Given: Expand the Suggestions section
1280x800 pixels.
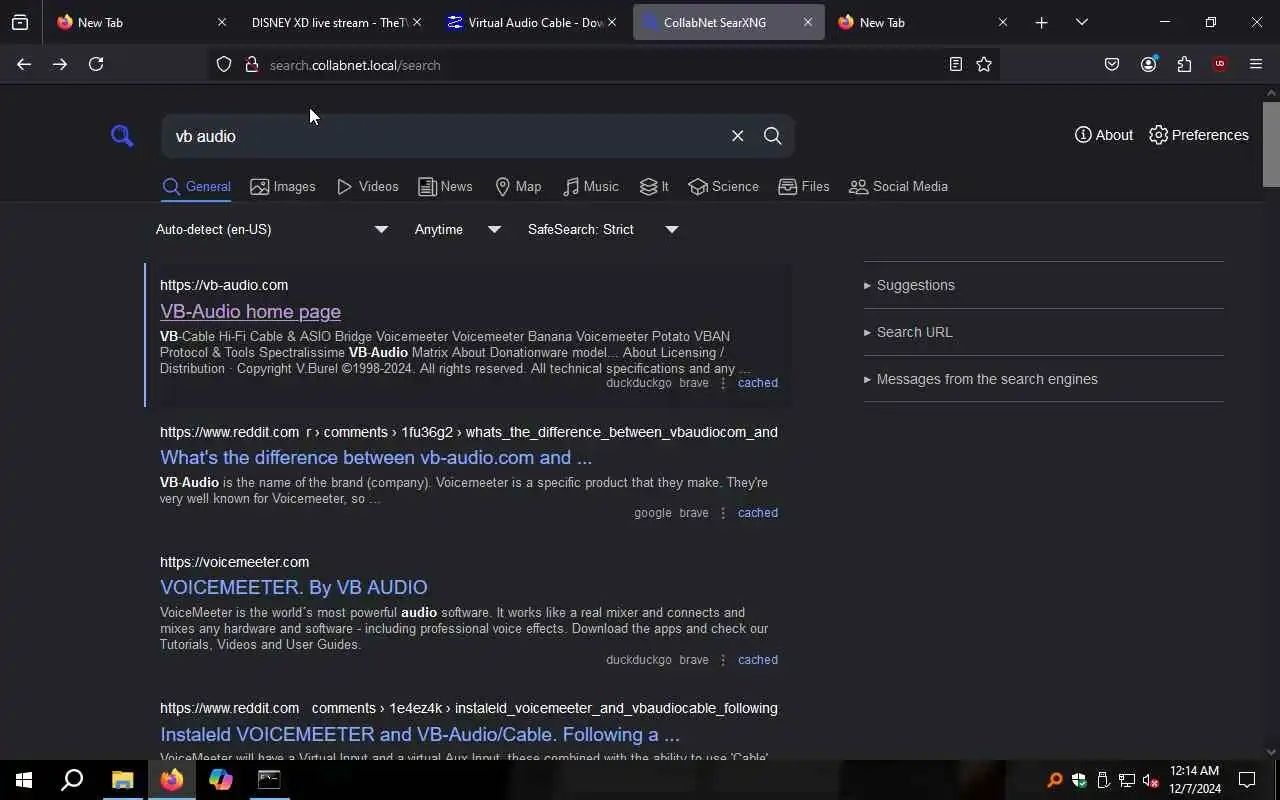Looking at the screenshot, I should 909,285.
